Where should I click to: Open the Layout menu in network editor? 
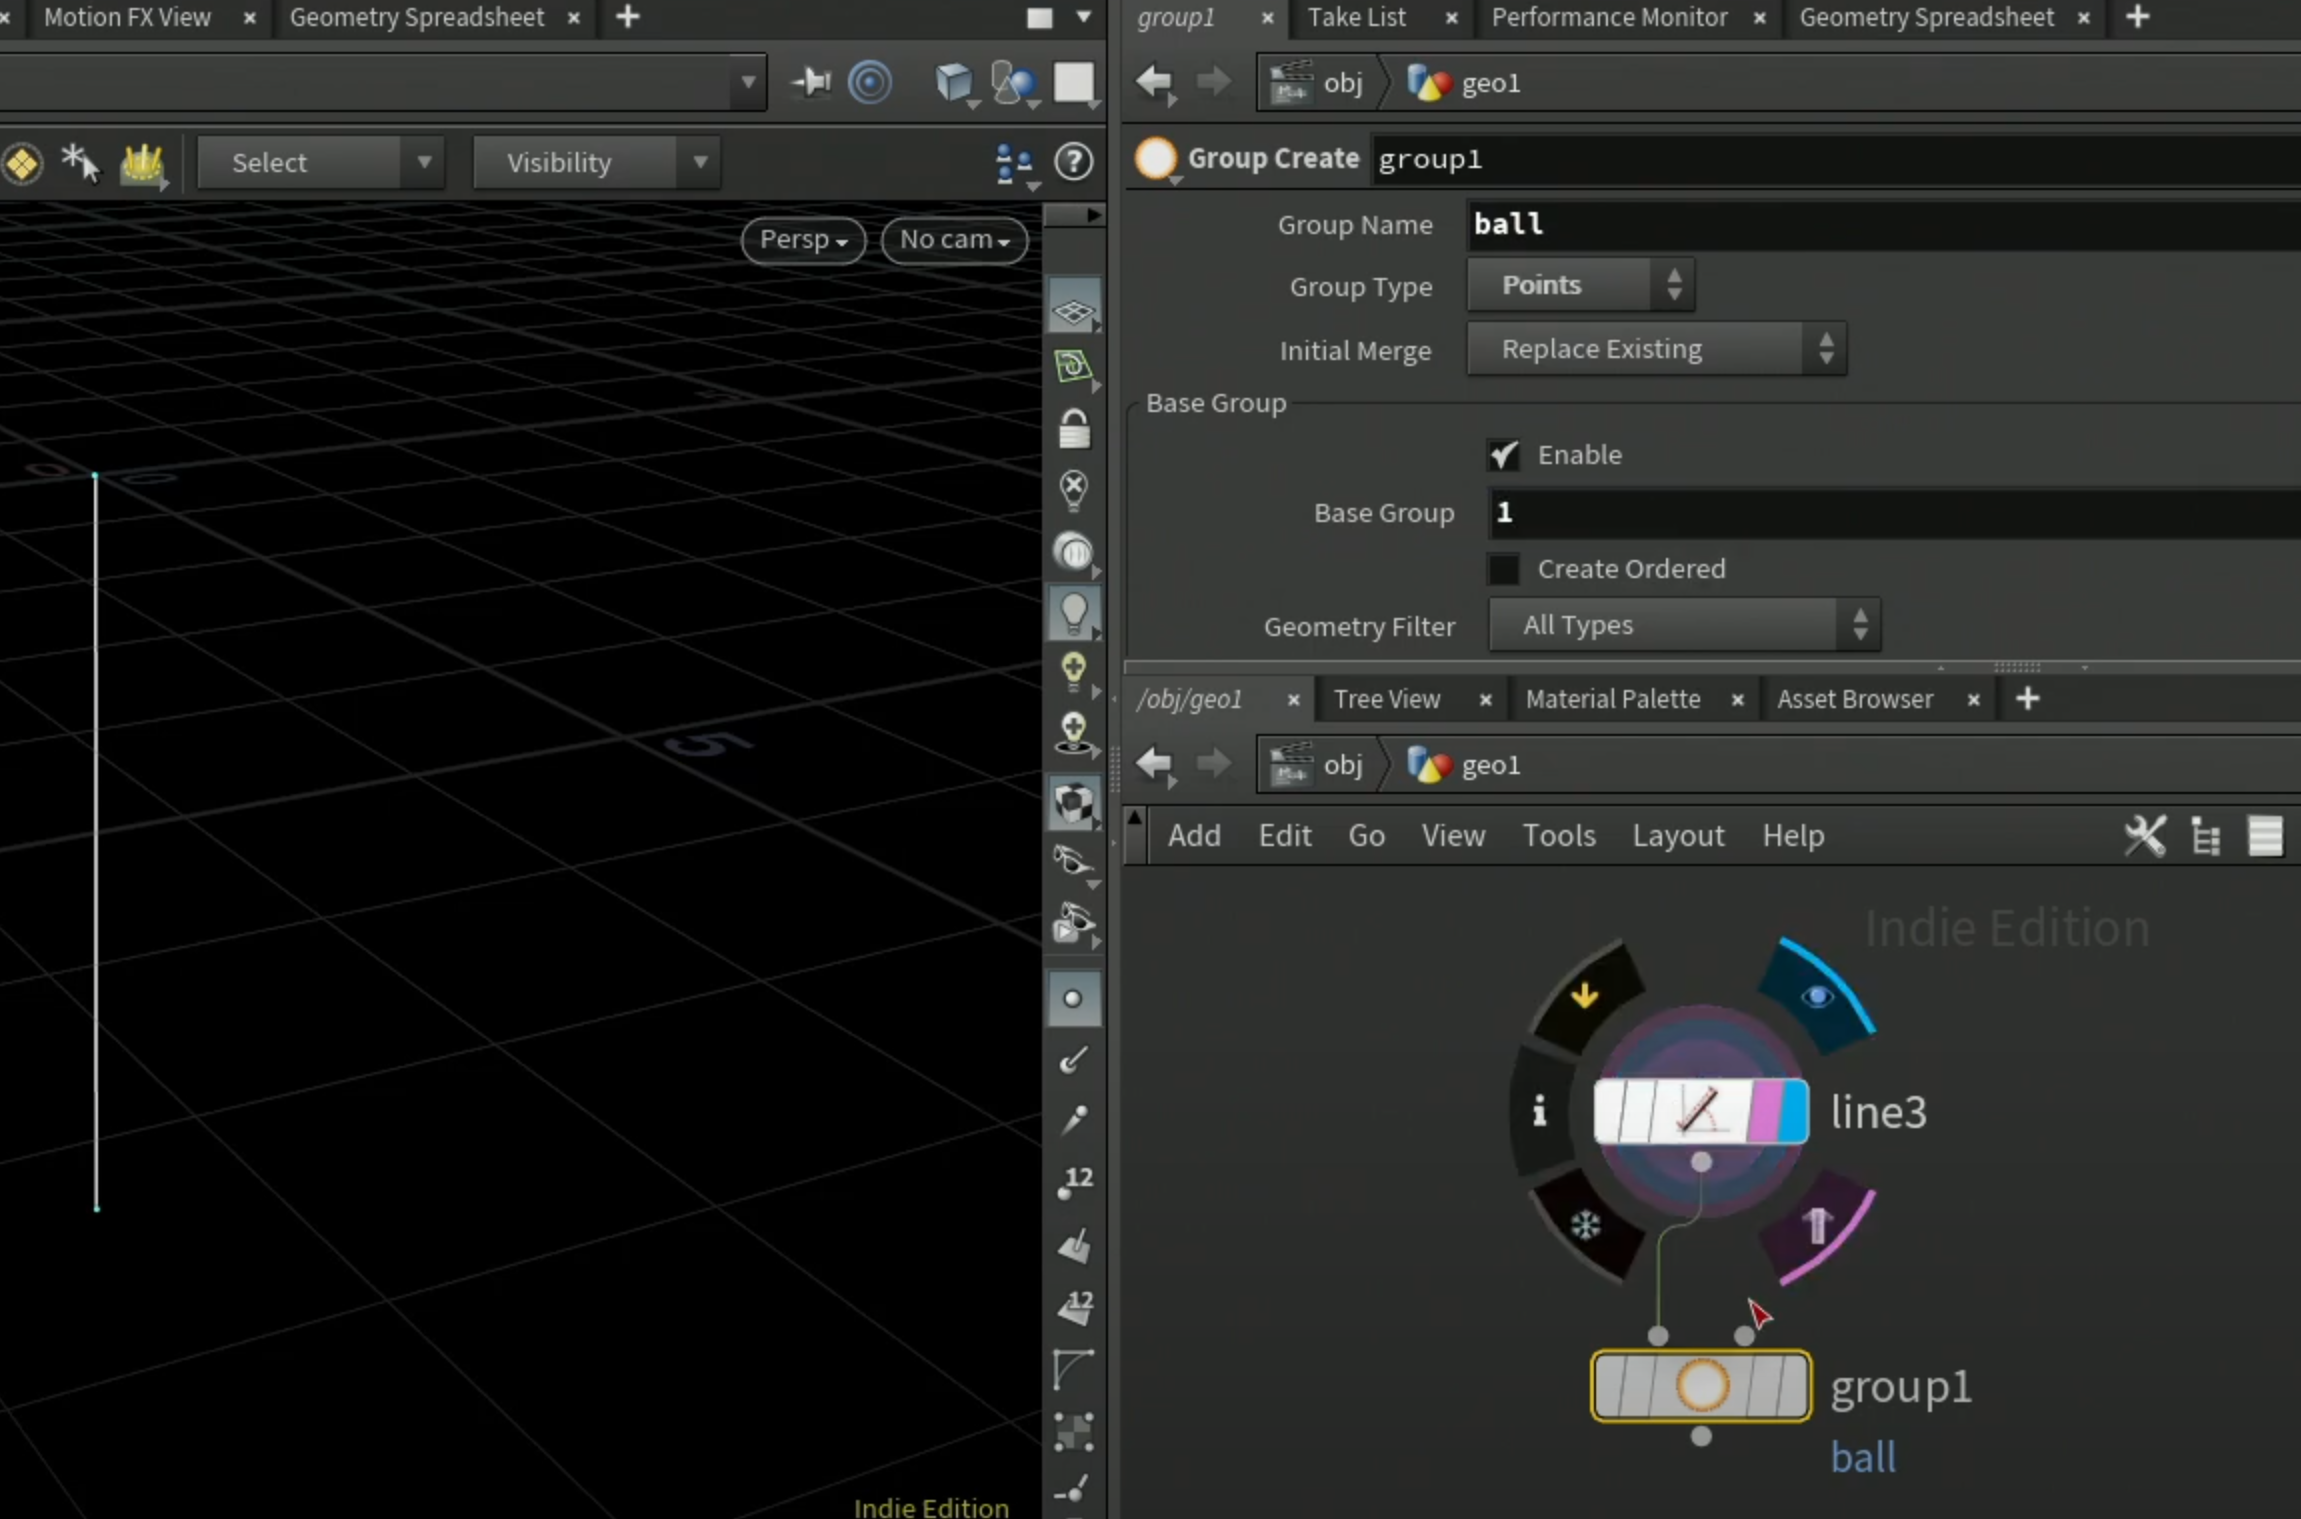1678,835
